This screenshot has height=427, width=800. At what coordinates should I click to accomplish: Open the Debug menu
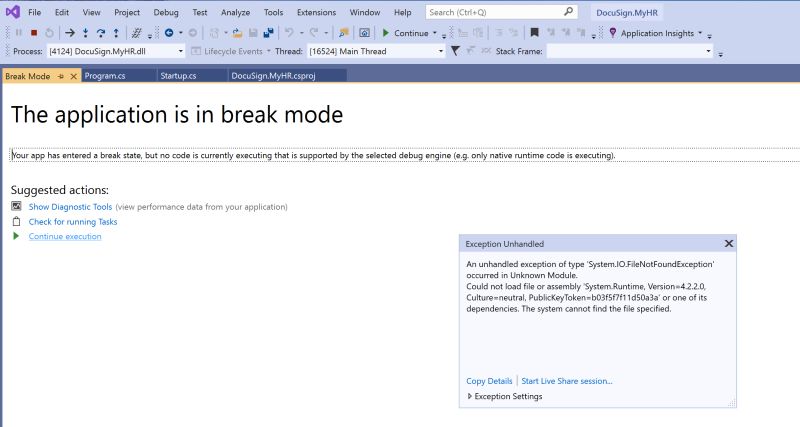[166, 12]
